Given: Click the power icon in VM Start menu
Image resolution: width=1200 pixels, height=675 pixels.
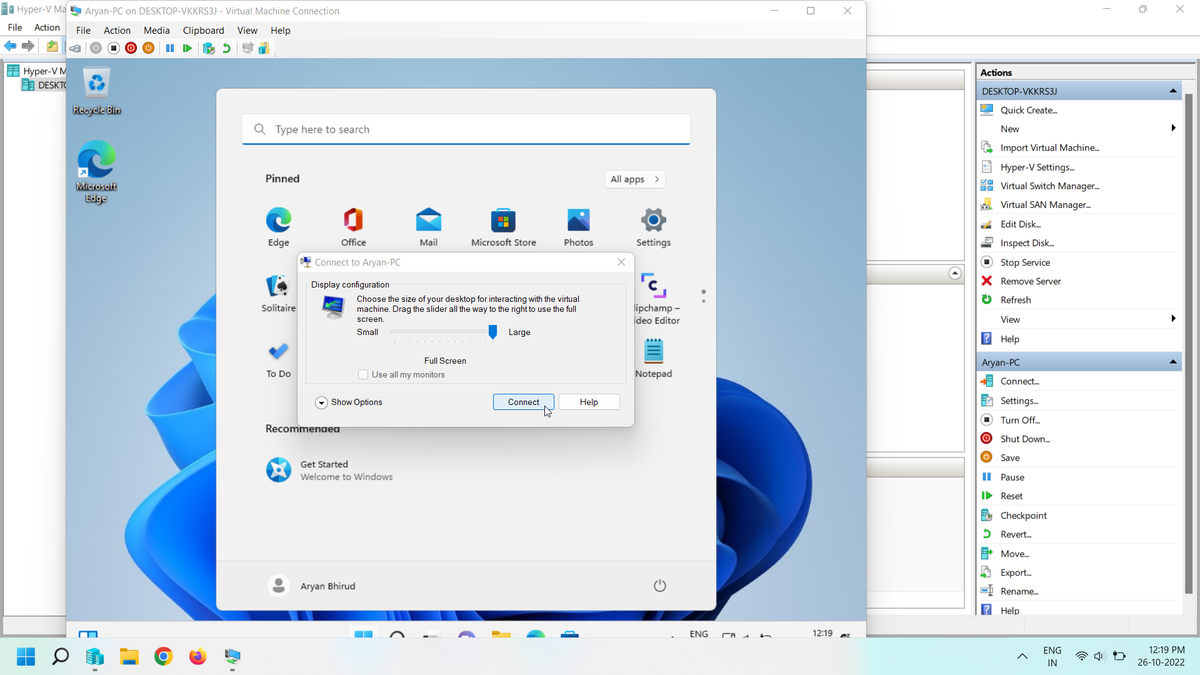Looking at the screenshot, I should click(659, 586).
